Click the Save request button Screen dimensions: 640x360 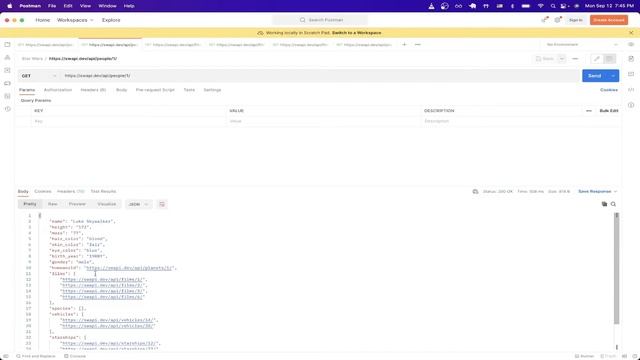coord(545,59)
